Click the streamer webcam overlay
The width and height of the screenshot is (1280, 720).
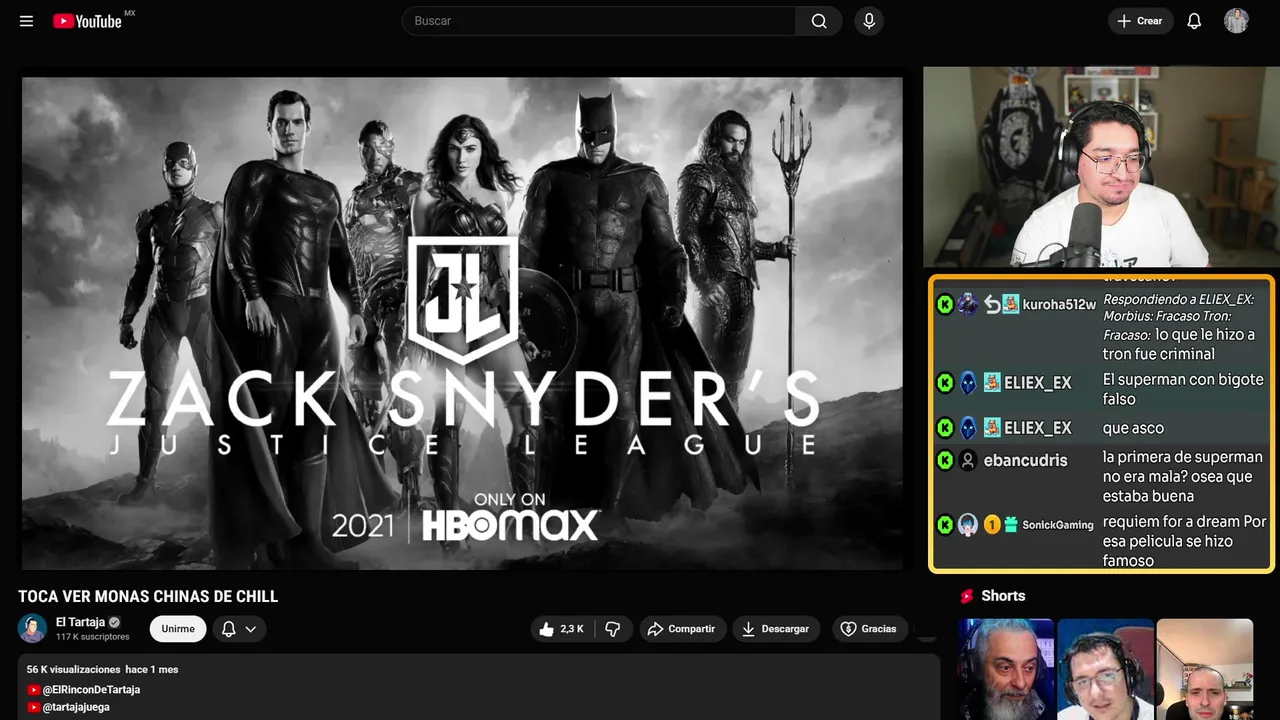[x=1101, y=167]
